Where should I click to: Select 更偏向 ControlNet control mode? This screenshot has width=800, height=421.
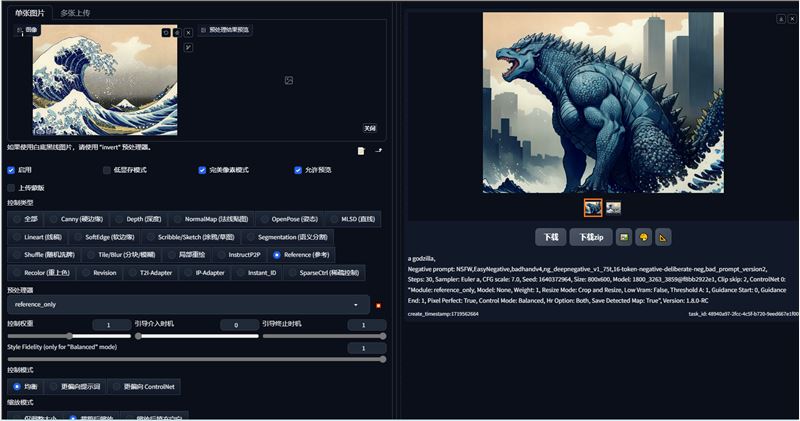coord(143,387)
